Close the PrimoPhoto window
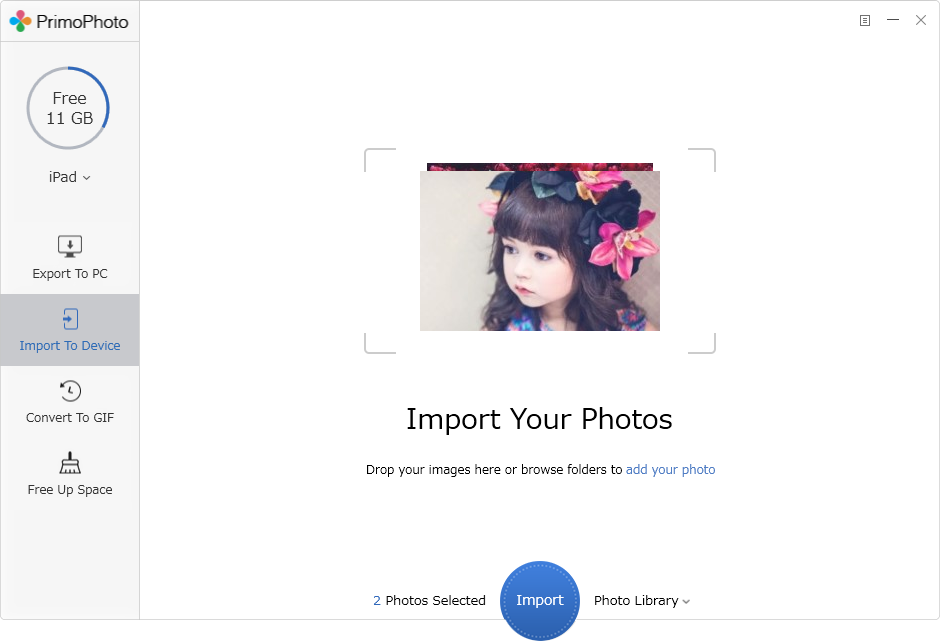 [x=921, y=20]
